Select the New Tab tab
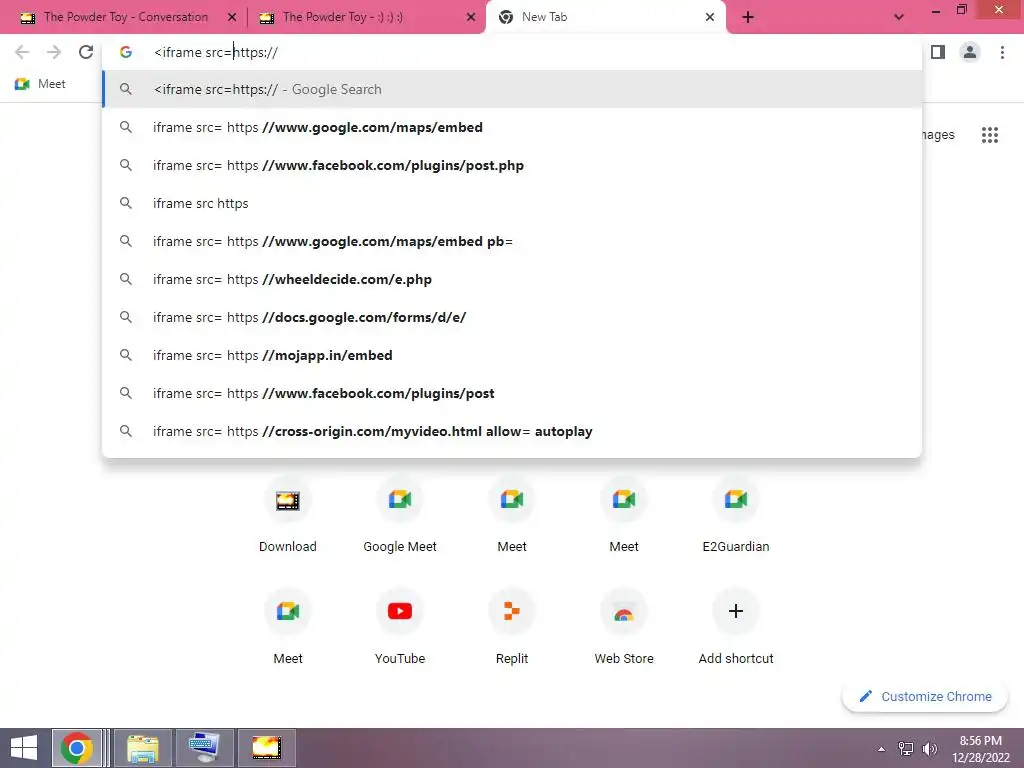This screenshot has width=1024, height=768. point(604,17)
